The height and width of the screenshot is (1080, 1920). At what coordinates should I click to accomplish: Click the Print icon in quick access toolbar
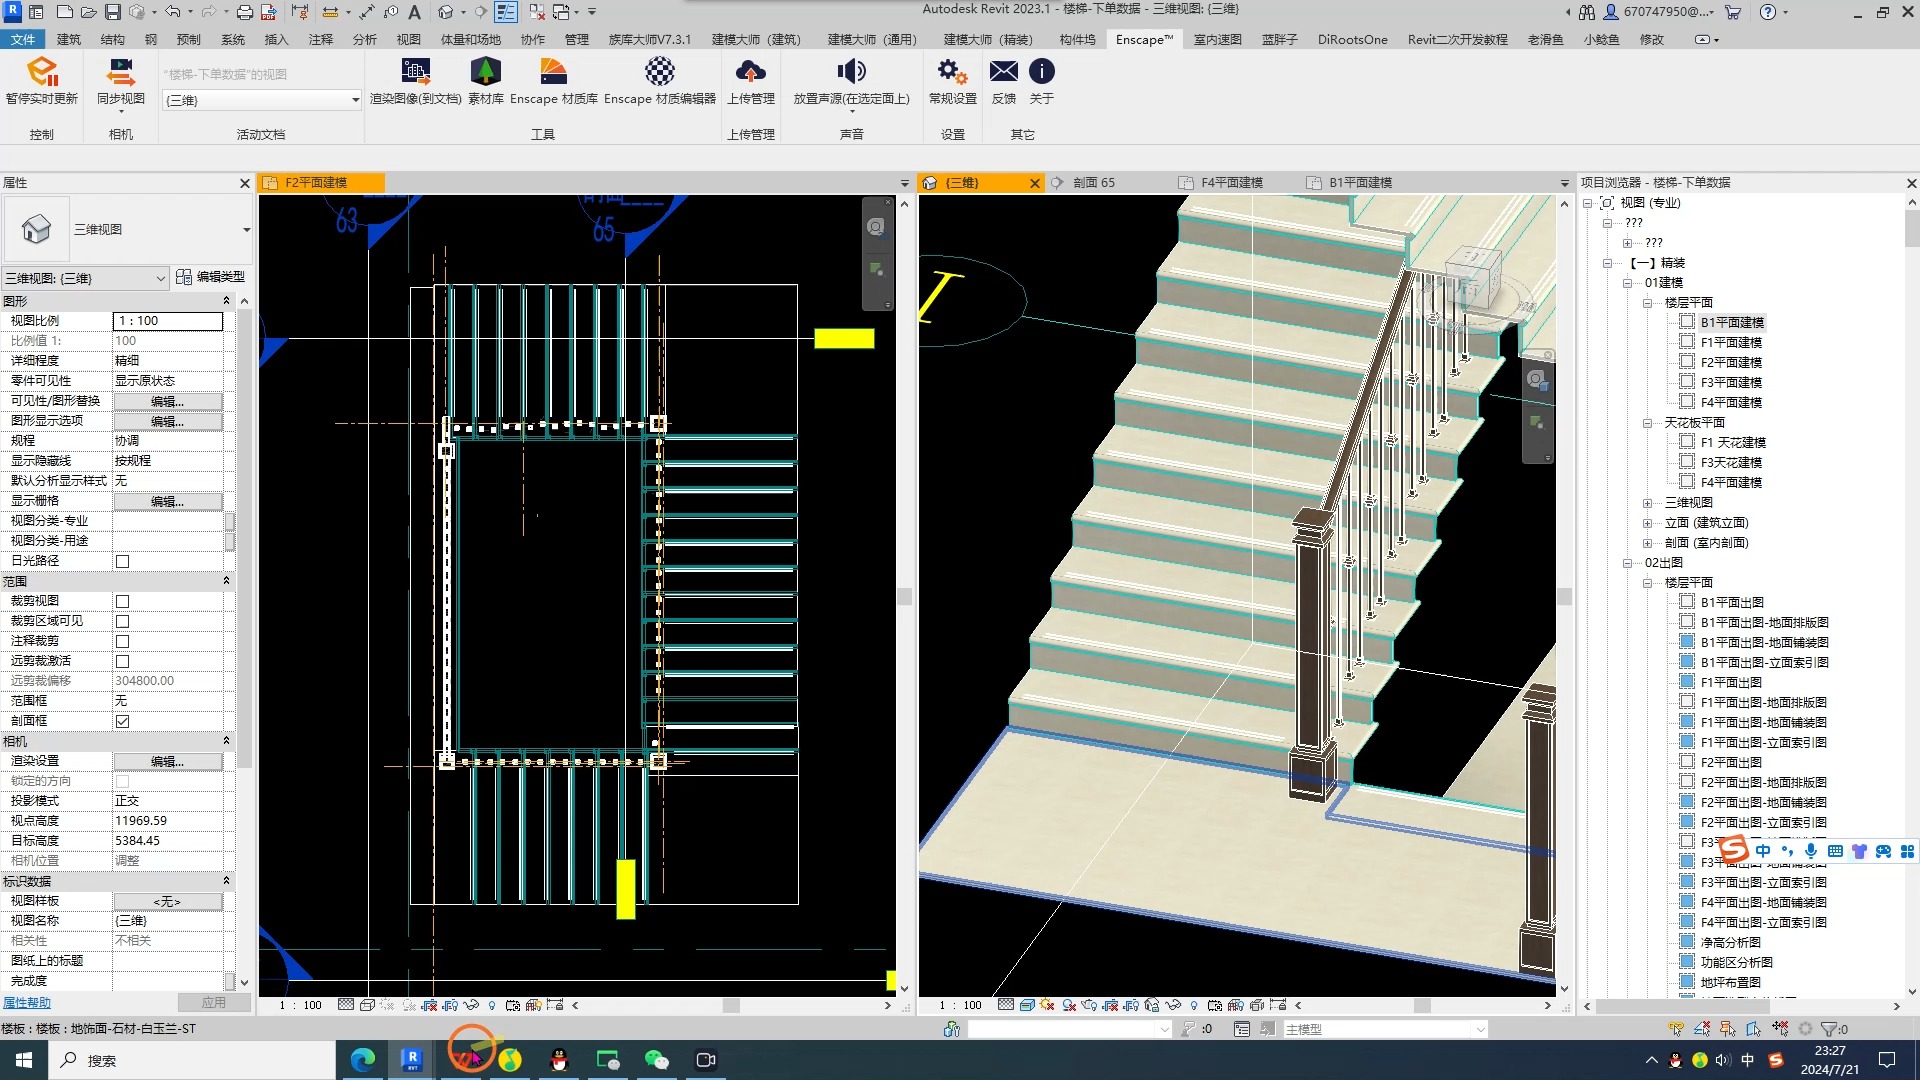[244, 12]
